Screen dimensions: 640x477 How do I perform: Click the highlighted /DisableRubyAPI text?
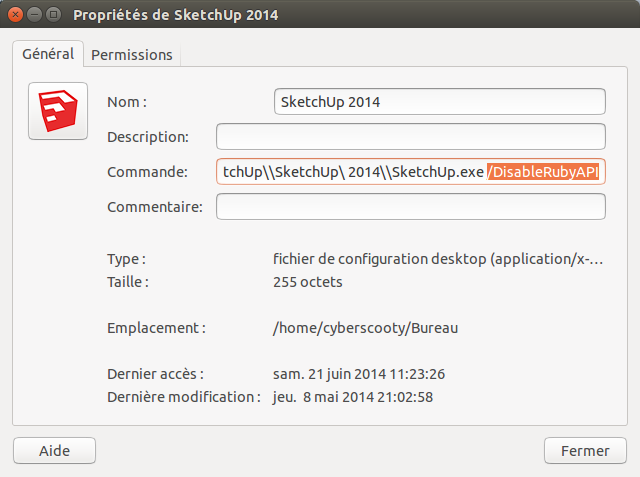point(543,172)
